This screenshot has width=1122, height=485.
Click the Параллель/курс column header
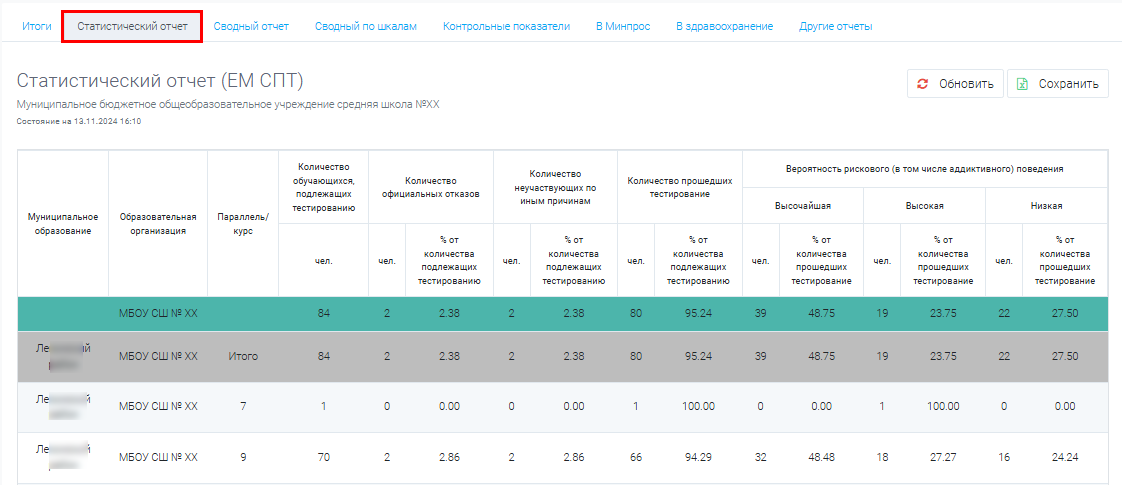pos(243,223)
